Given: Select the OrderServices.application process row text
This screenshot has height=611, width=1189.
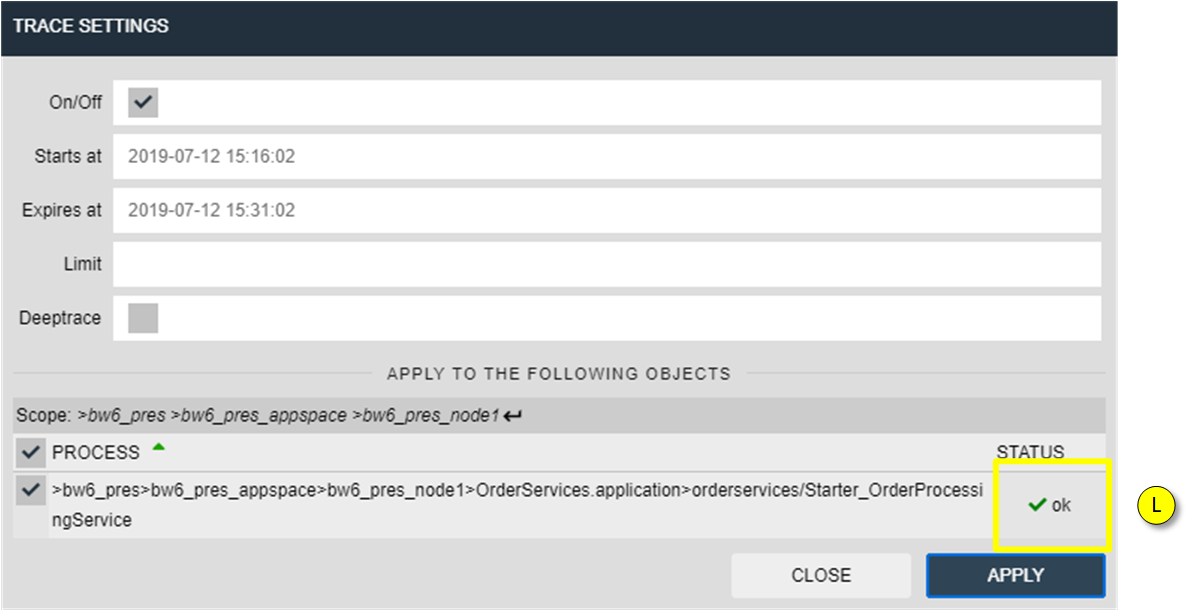Looking at the screenshot, I should tap(517, 505).
